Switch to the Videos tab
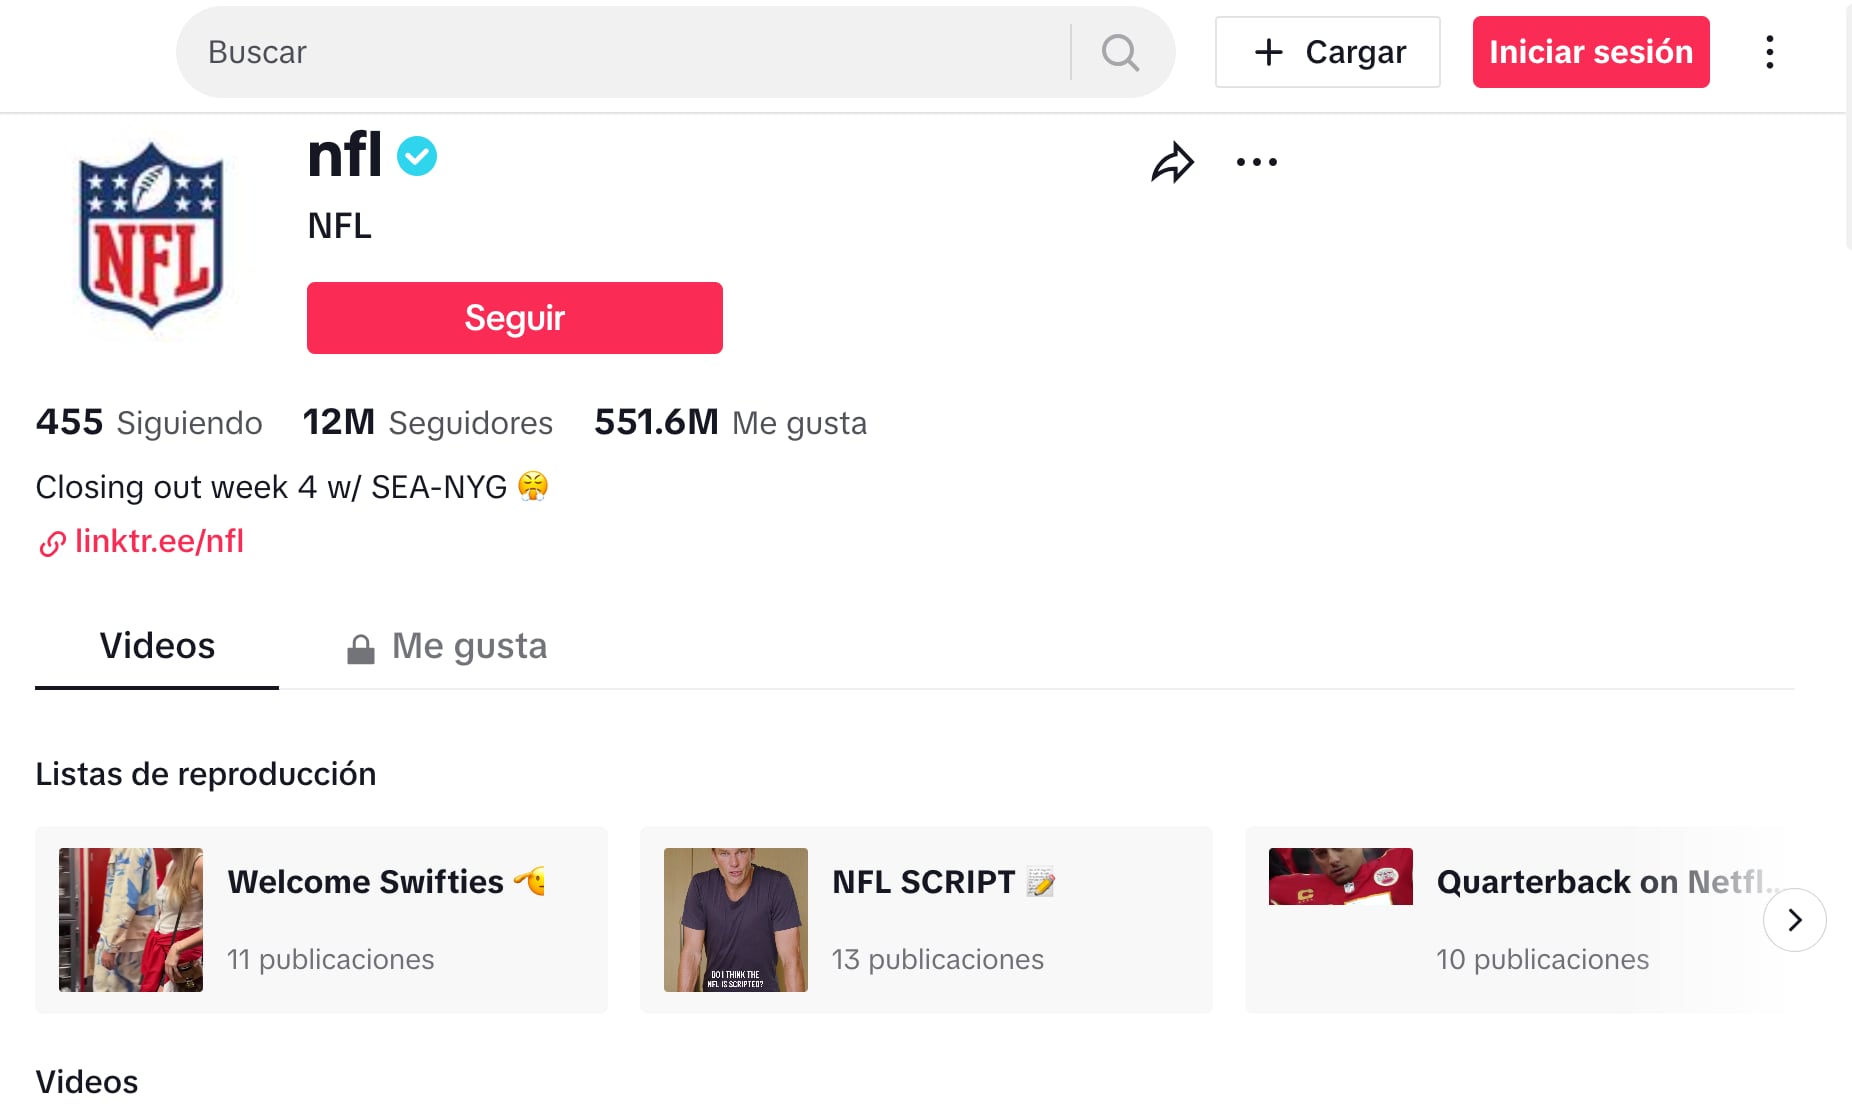Image resolution: width=1852 pixels, height=1116 pixels. (157, 647)
